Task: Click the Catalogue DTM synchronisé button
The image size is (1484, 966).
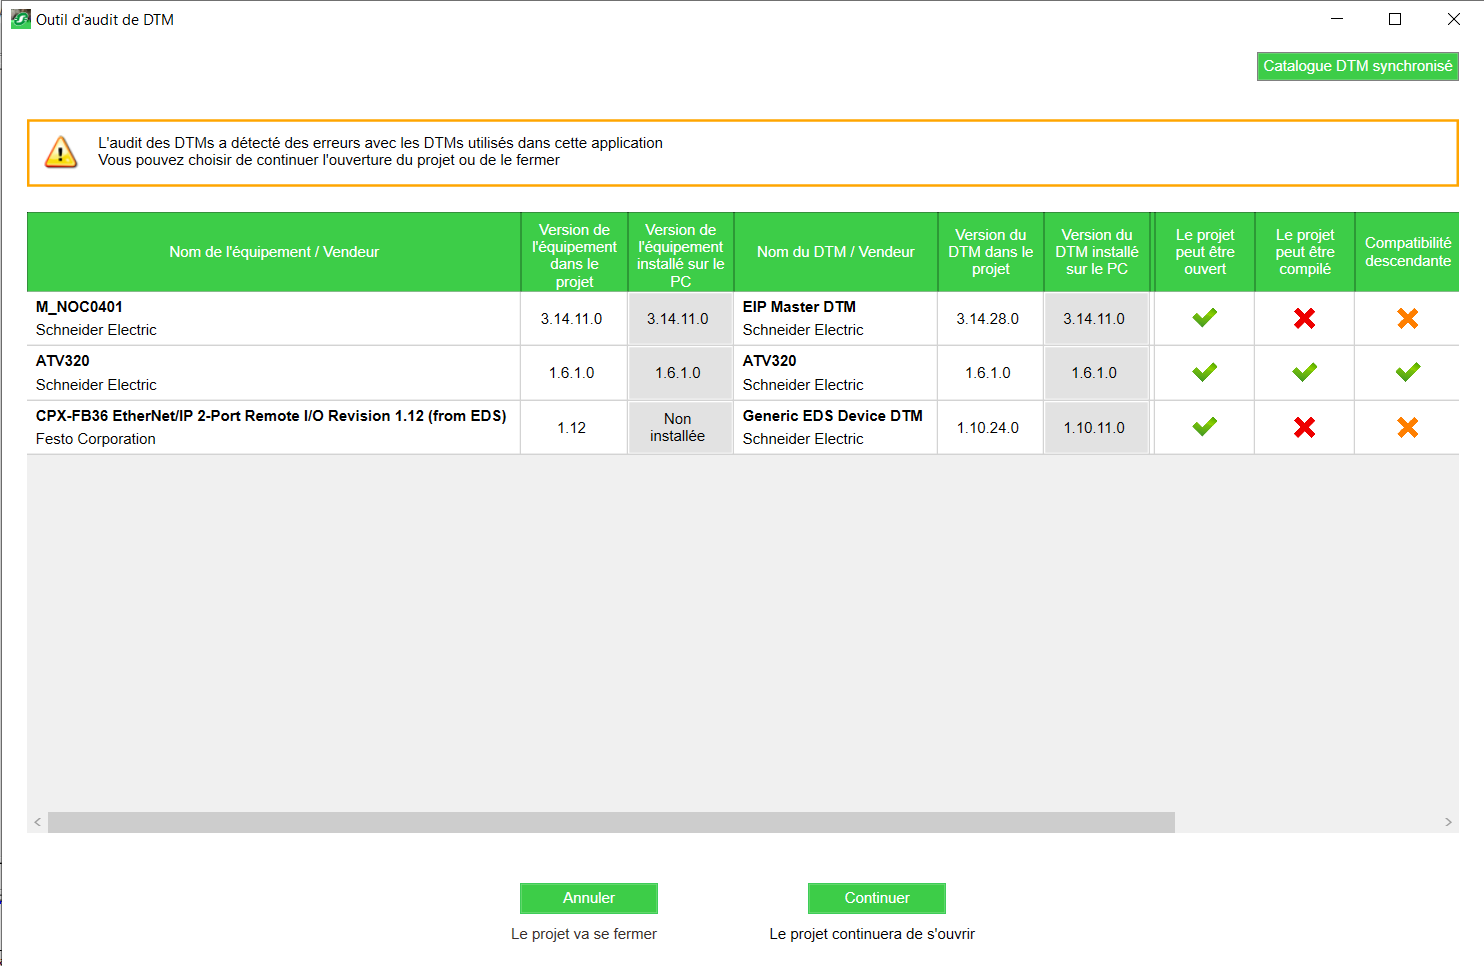Action: (1357, 66)
